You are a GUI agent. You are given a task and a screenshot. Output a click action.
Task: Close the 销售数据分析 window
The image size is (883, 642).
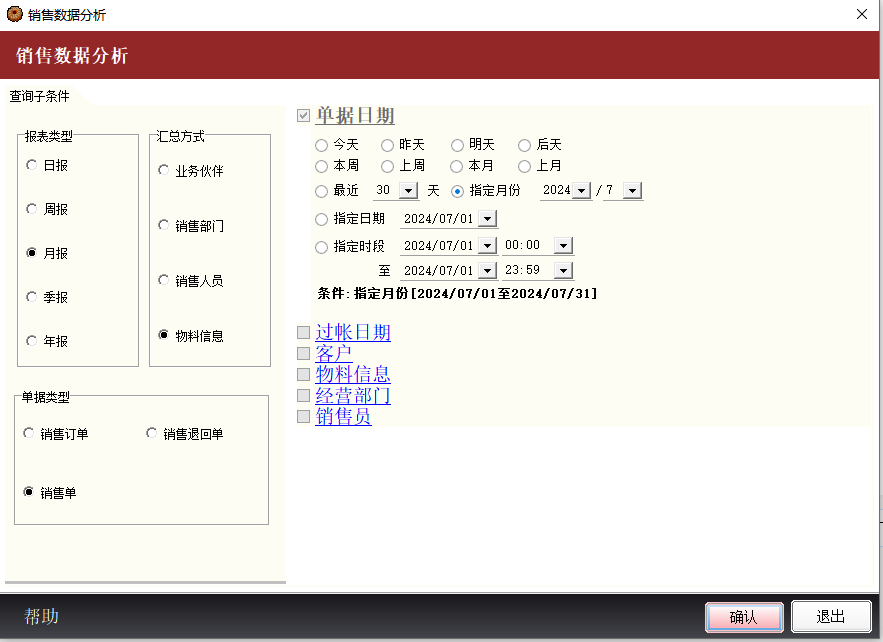862,14
